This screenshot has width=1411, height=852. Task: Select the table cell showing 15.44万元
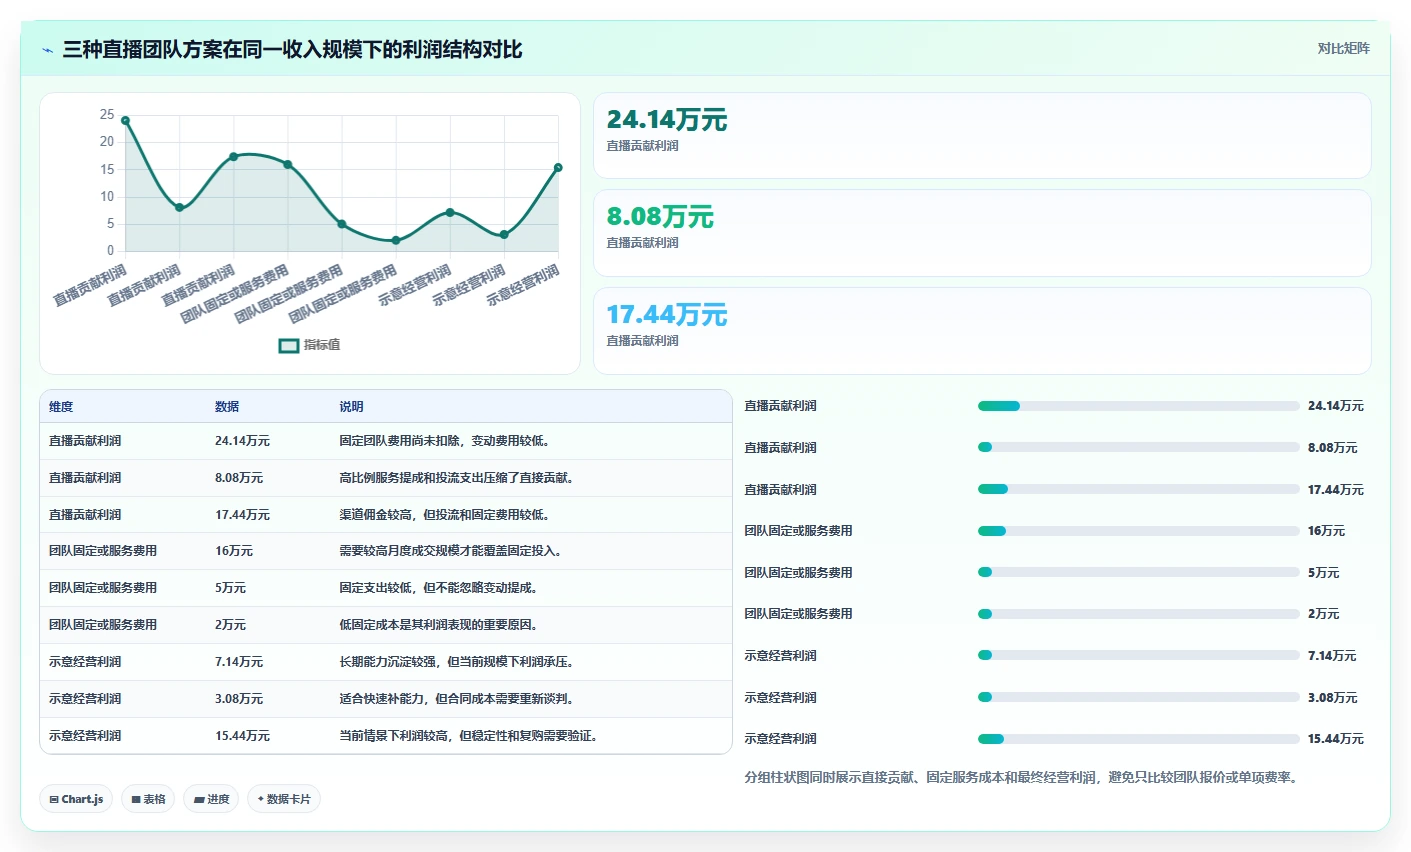242,736
